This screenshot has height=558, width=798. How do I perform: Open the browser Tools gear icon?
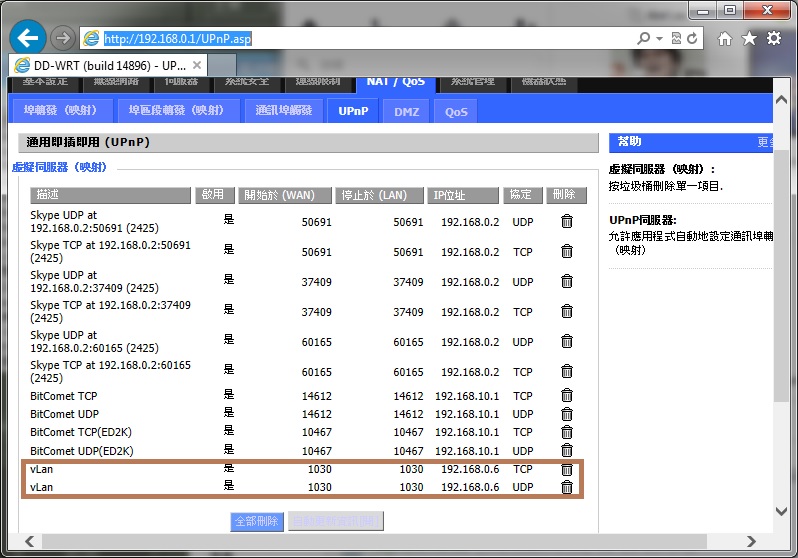774,38
